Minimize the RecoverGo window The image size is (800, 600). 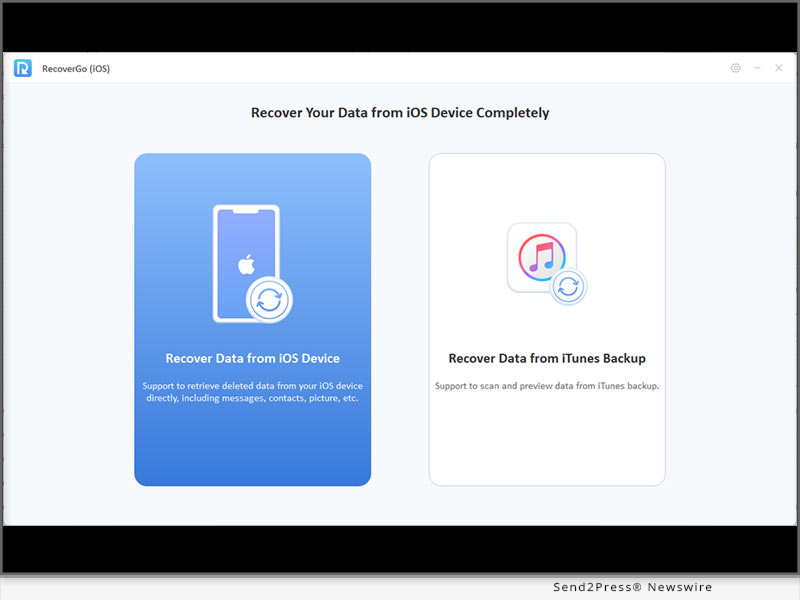757,68
